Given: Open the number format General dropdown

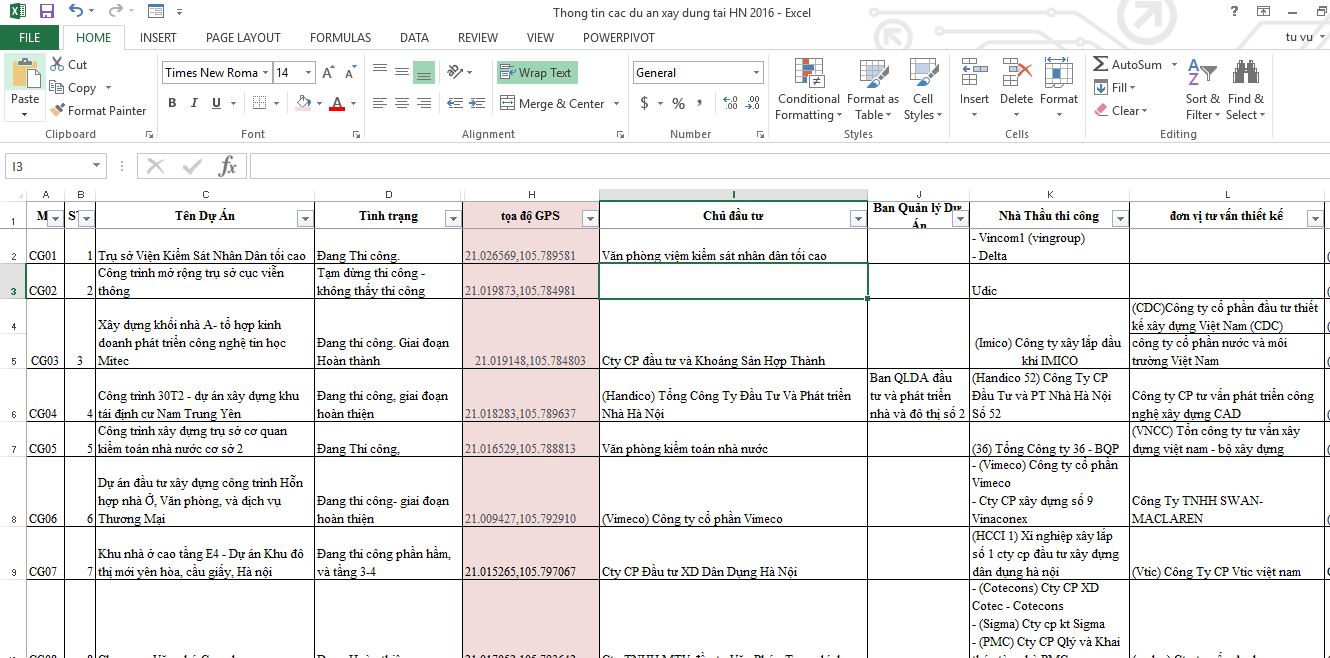Looking at the screenshot, I should [756, 73].
